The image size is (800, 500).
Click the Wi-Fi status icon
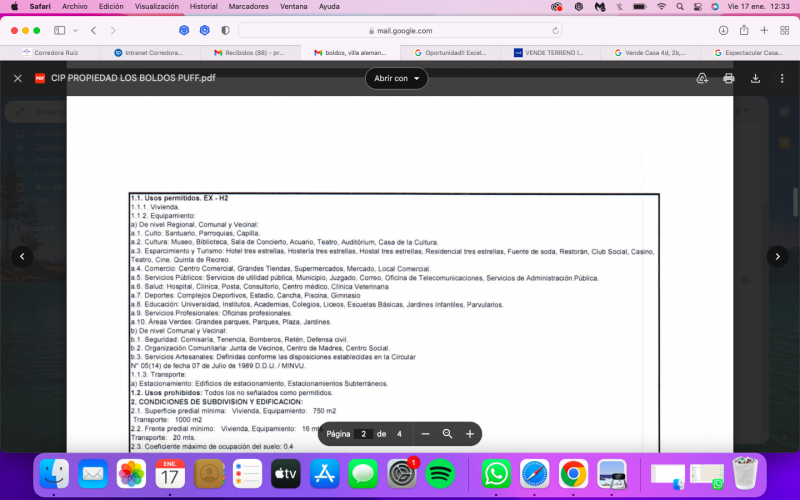[661, 7]
